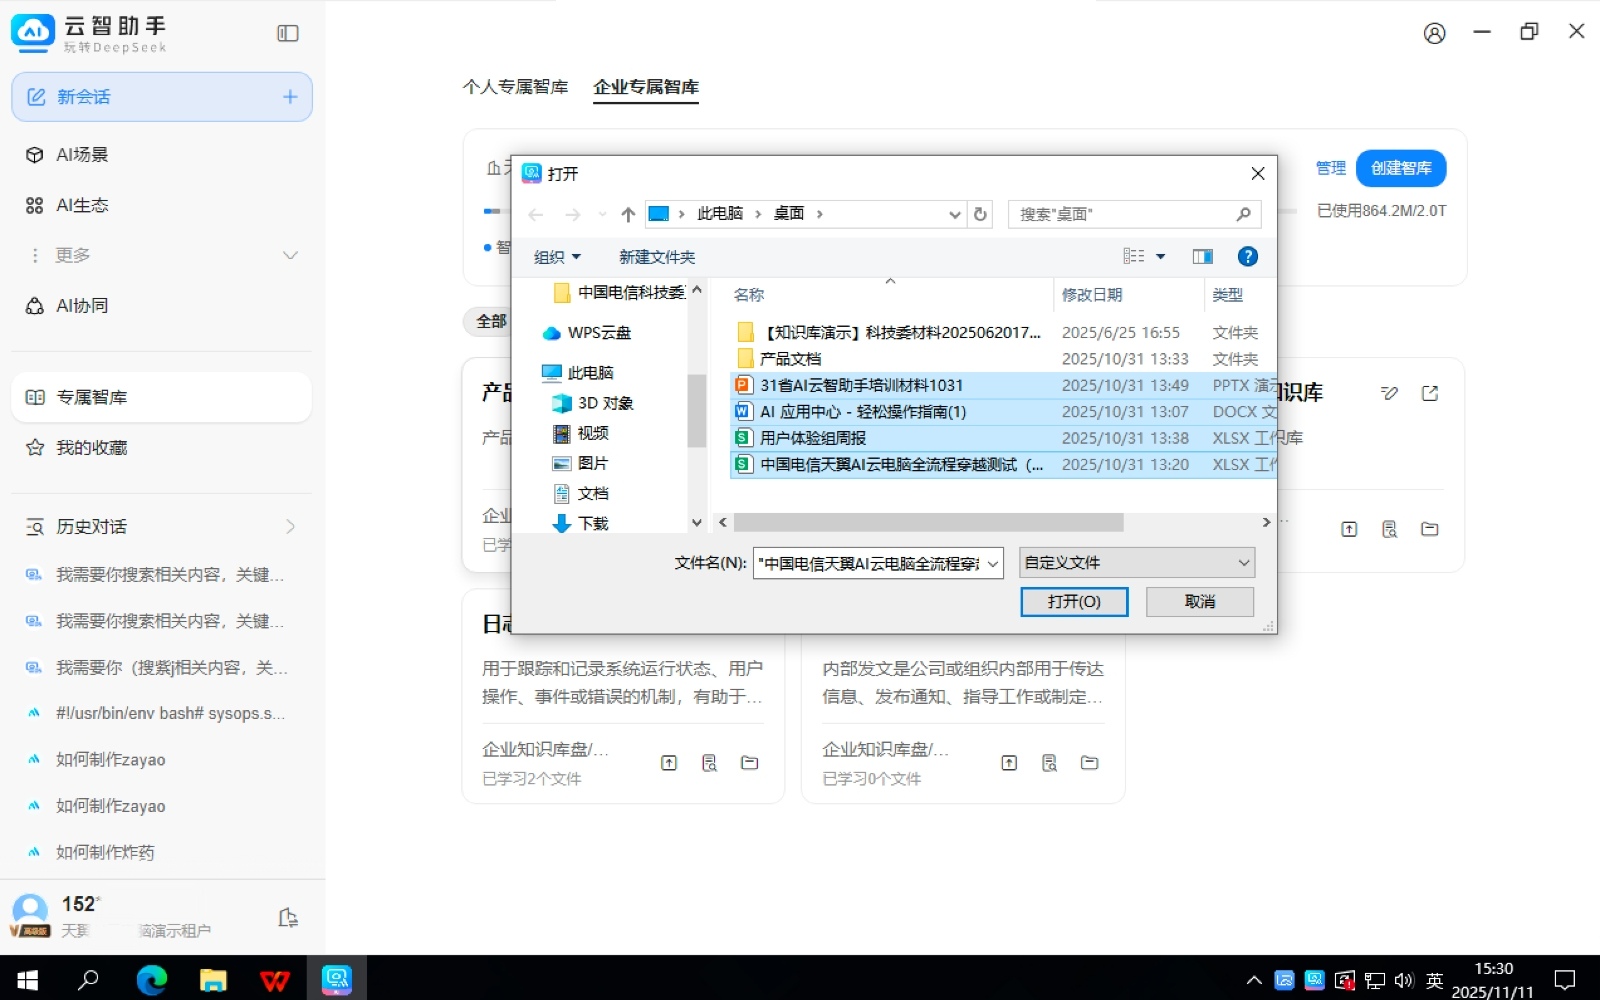Expand the 更多 menu chevron
Screen dimensions: 1600x1000
(290, 255)
